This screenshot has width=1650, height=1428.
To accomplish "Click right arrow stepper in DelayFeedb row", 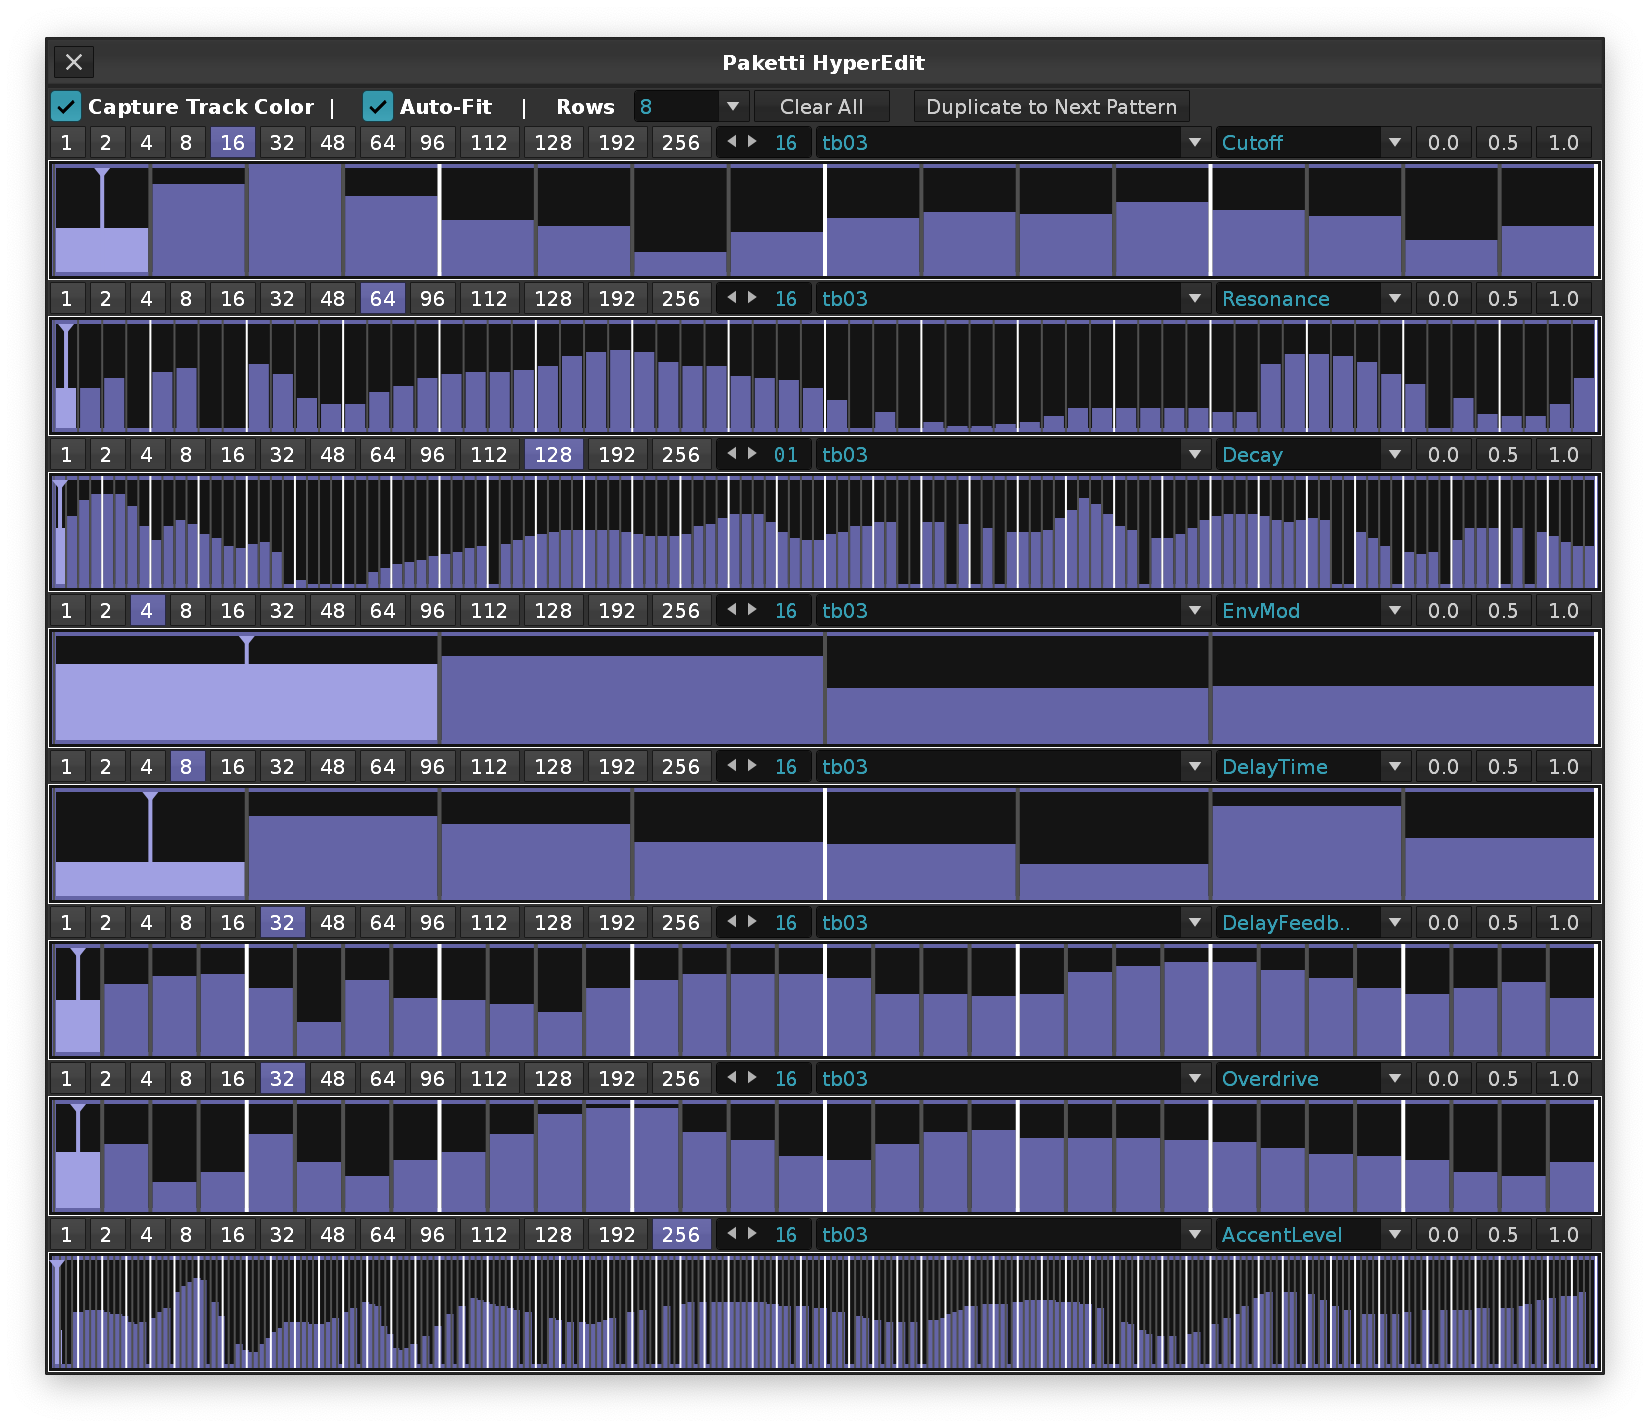I will pos(752,922).
